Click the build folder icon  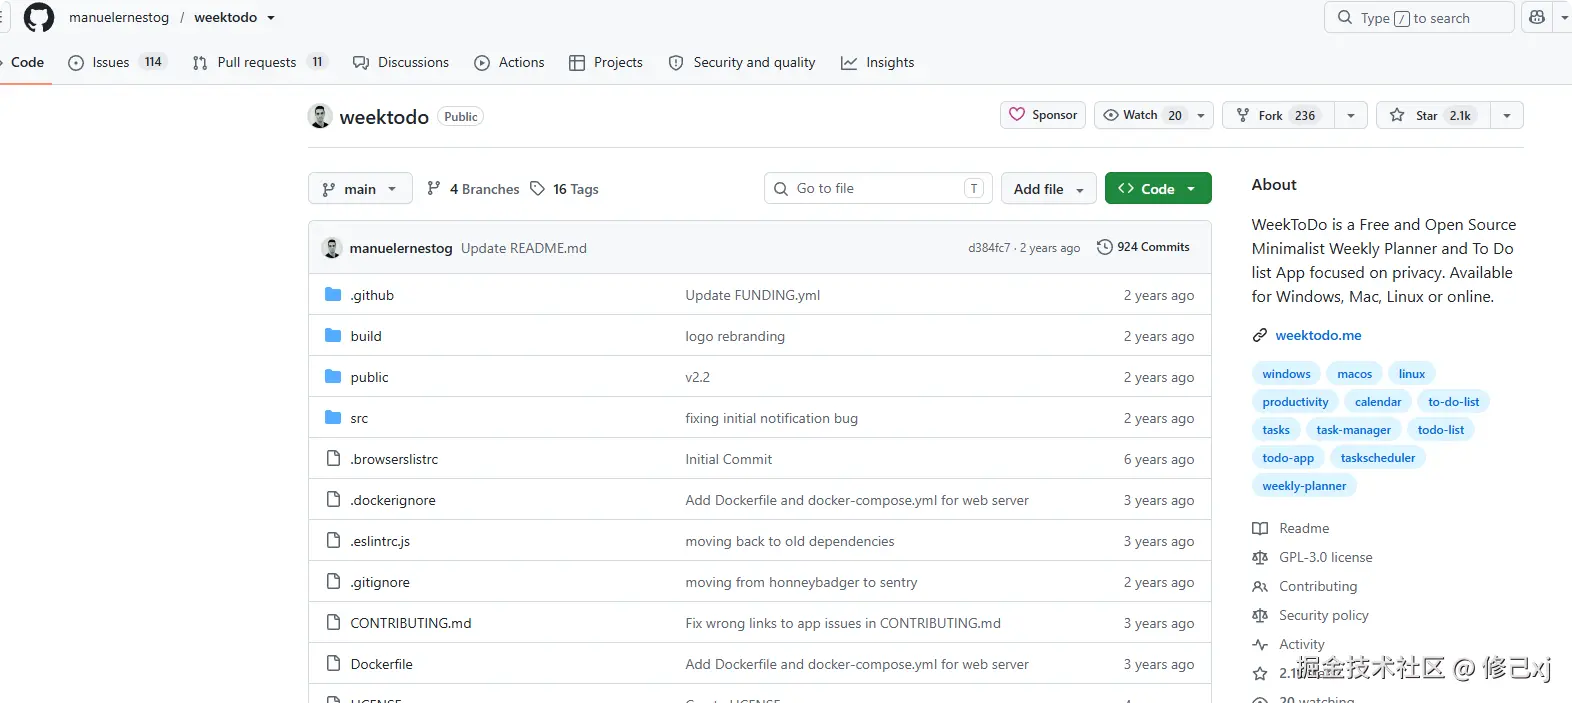tap(334, 335)
